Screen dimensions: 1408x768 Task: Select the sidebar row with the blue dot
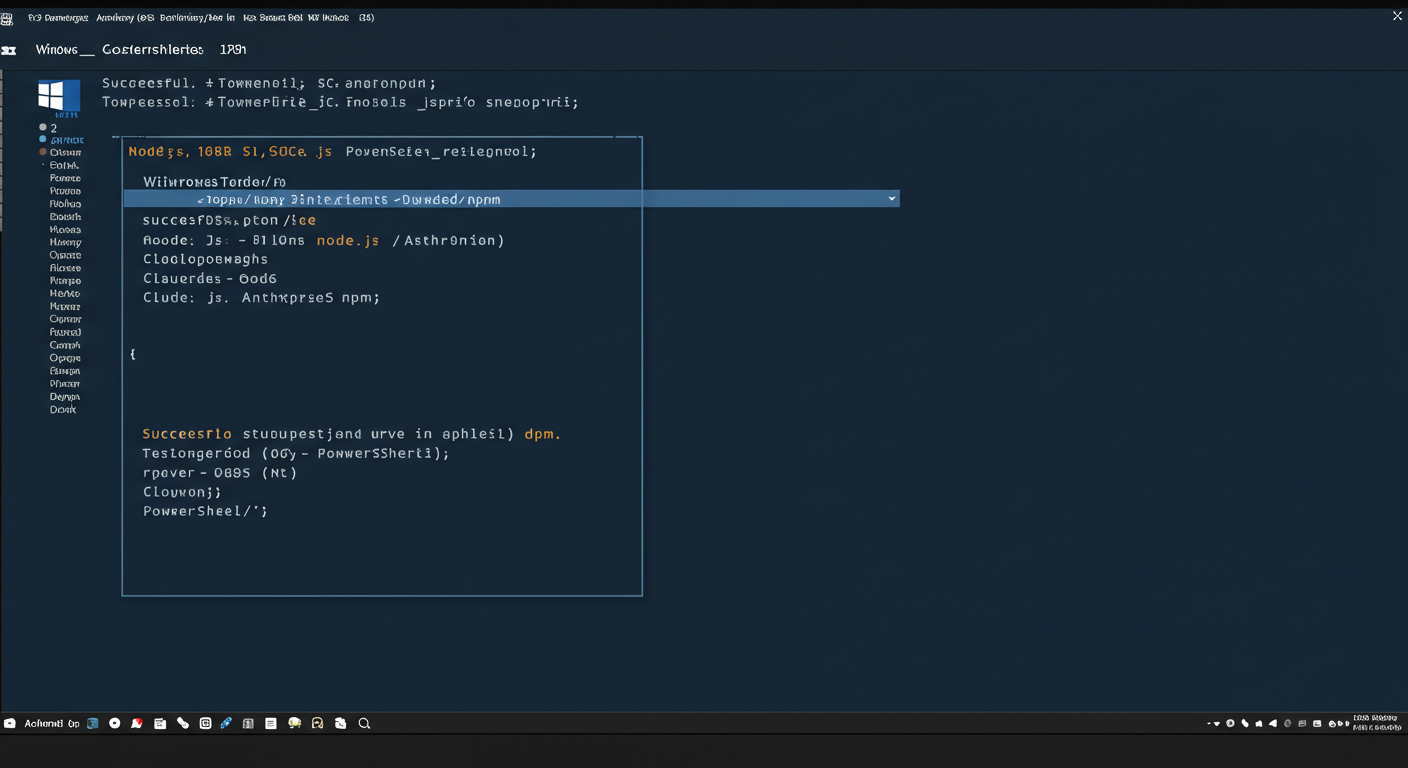tap(61, 140)
